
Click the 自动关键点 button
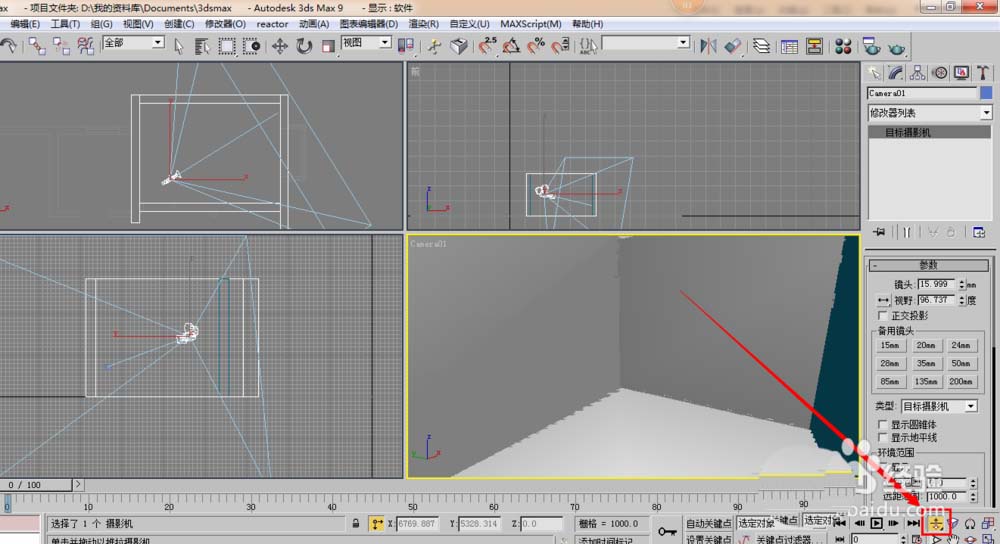point(708,523)
